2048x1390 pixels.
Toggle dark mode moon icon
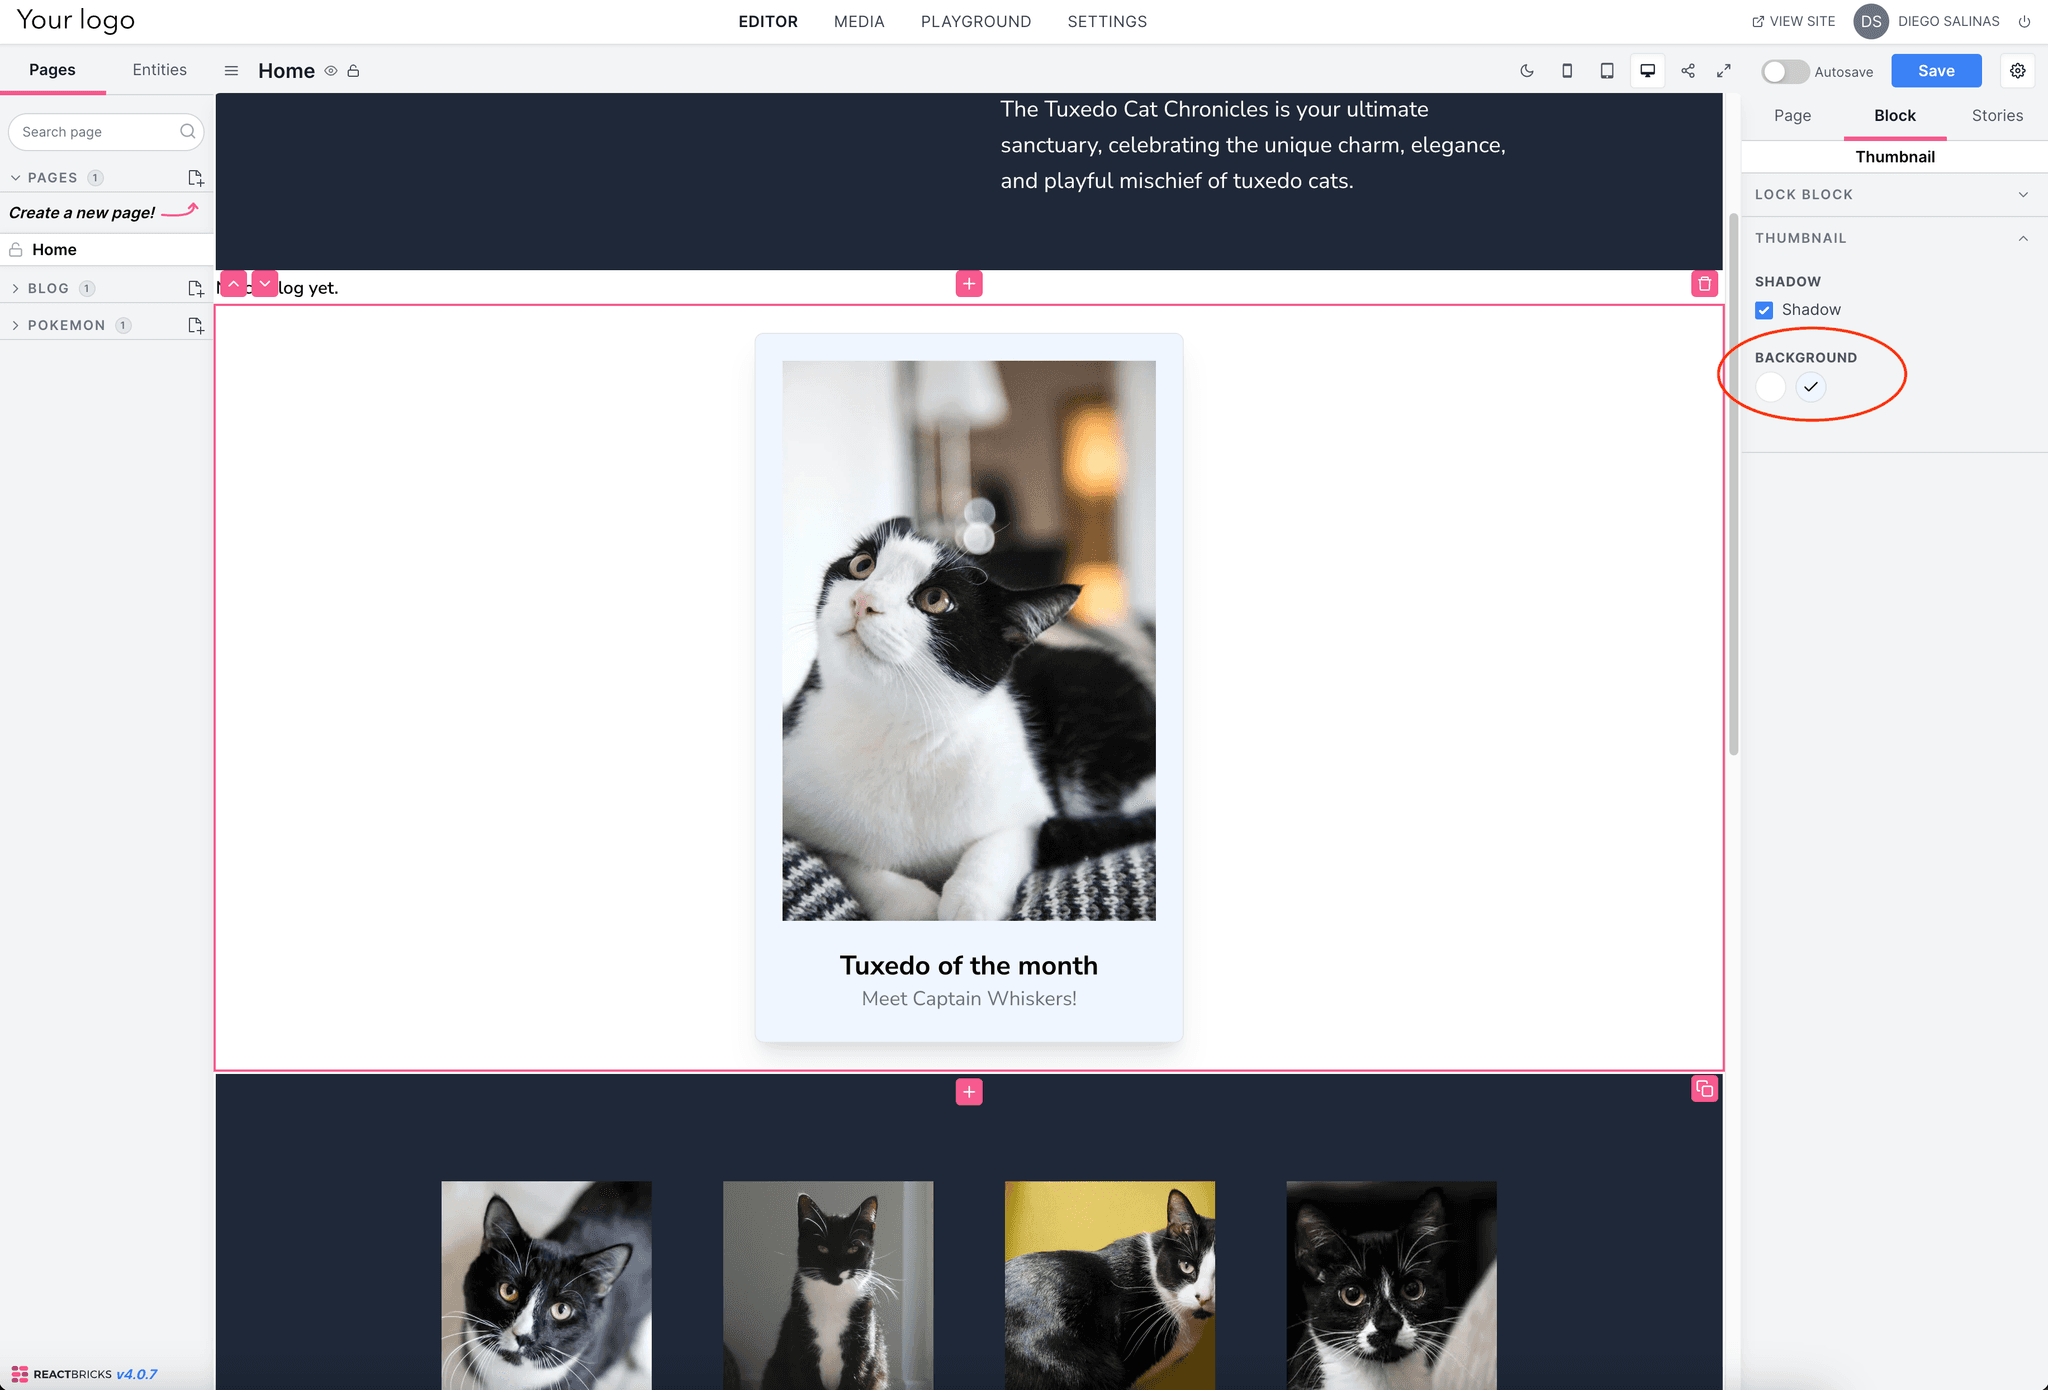[1527, 71]
